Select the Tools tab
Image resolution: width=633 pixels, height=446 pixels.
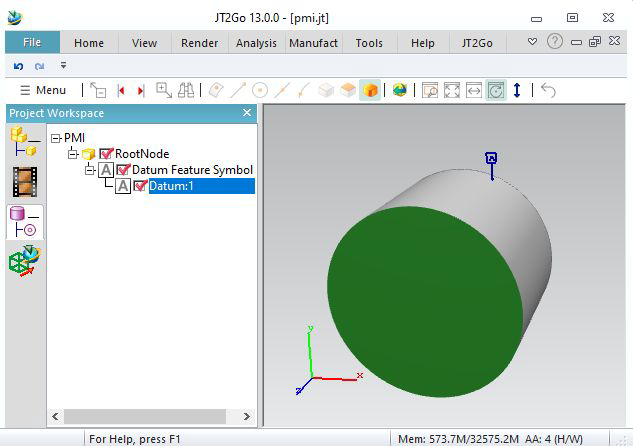(369, 43)
